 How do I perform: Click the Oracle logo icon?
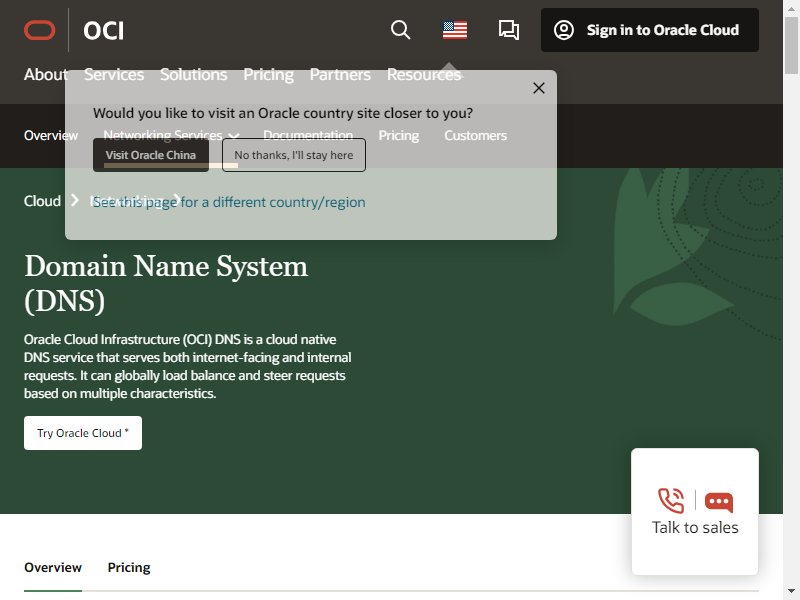pos(39,30)
